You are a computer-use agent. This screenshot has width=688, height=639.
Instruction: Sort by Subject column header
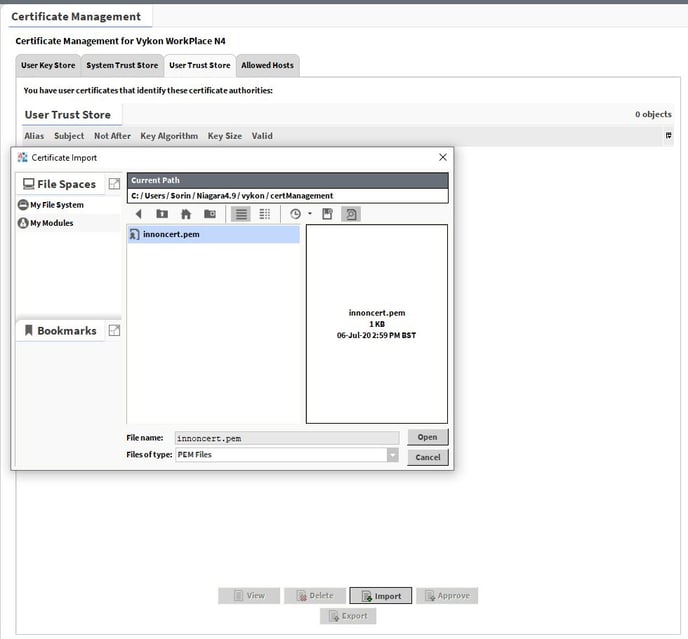[x=69, y=136]
